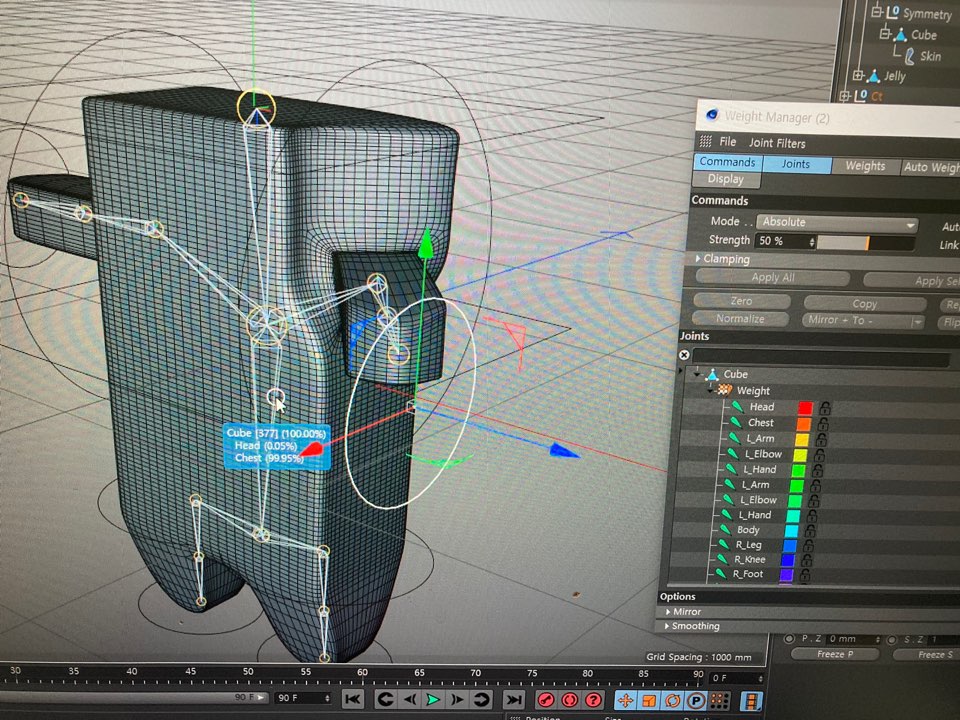Image resolution: width=960 pixels, height=720 pixels.
Task: Click the Copy button
Action: pos(864,304)
